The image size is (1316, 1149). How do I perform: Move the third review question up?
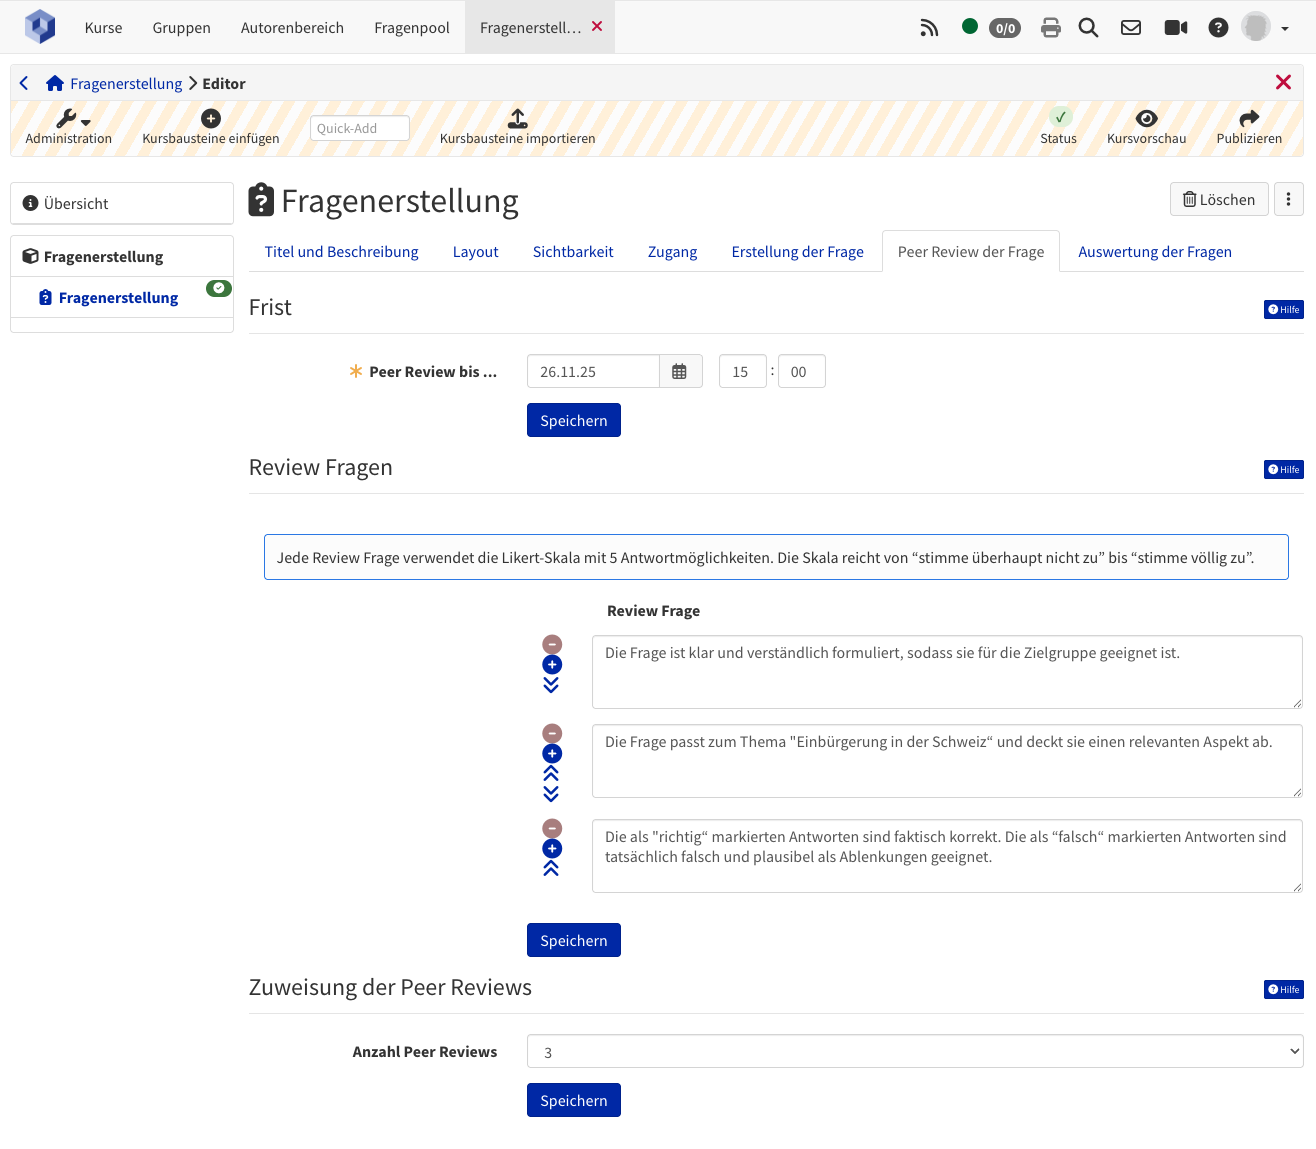(x=551, y=869)
